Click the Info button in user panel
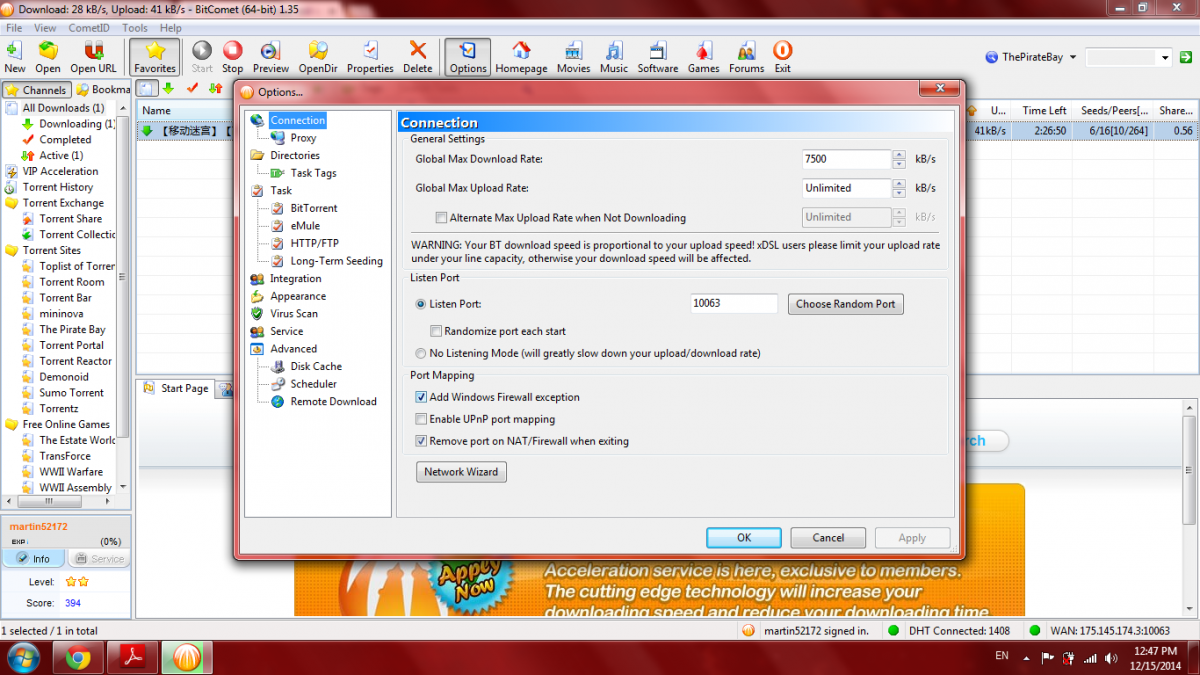1200x675 pixels. 33,559
